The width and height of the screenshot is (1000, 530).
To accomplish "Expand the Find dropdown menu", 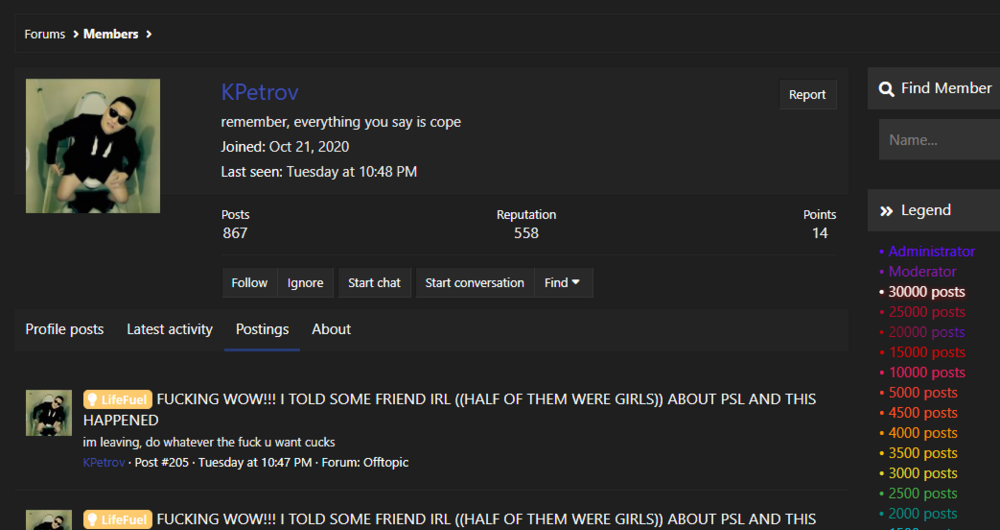I will [563, 283].
